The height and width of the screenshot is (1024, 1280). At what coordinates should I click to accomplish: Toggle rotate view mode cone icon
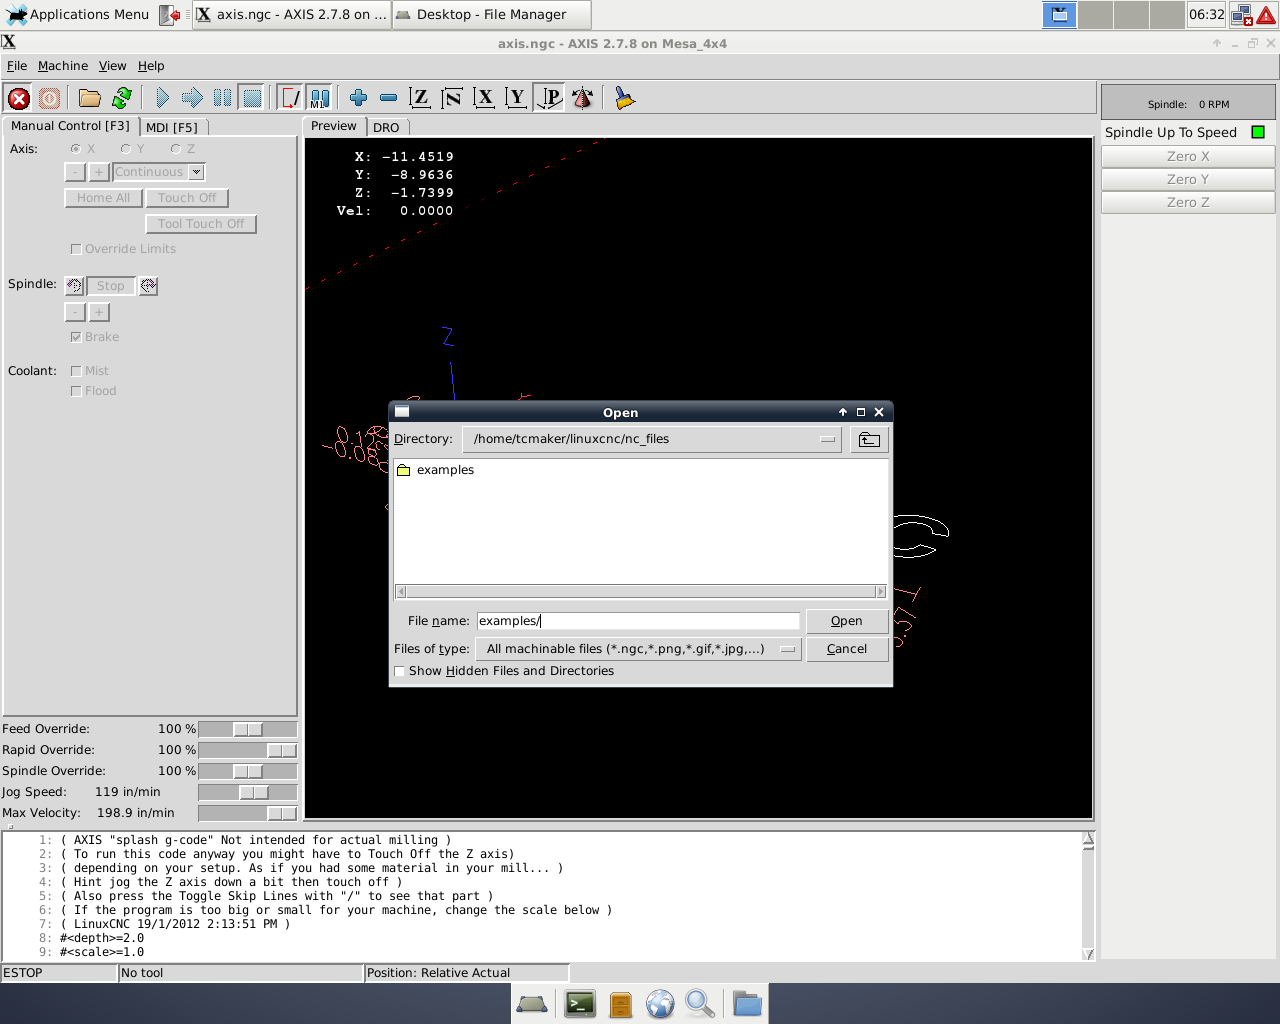(582, 98)
